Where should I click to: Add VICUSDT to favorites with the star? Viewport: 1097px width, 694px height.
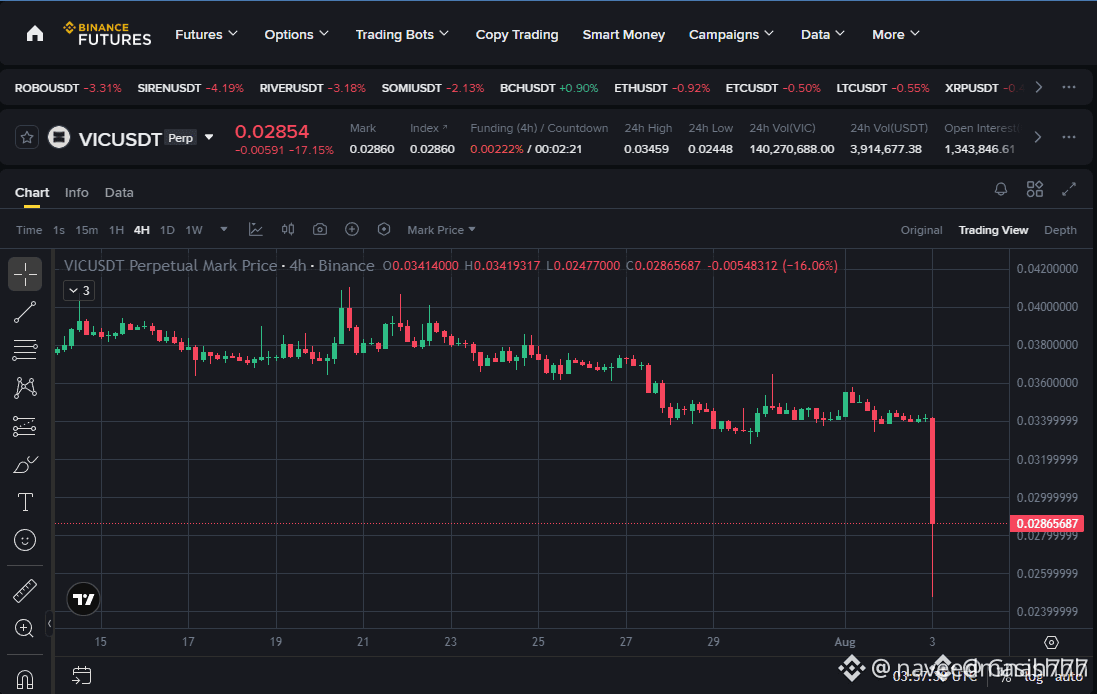click(x=27, y=137)
